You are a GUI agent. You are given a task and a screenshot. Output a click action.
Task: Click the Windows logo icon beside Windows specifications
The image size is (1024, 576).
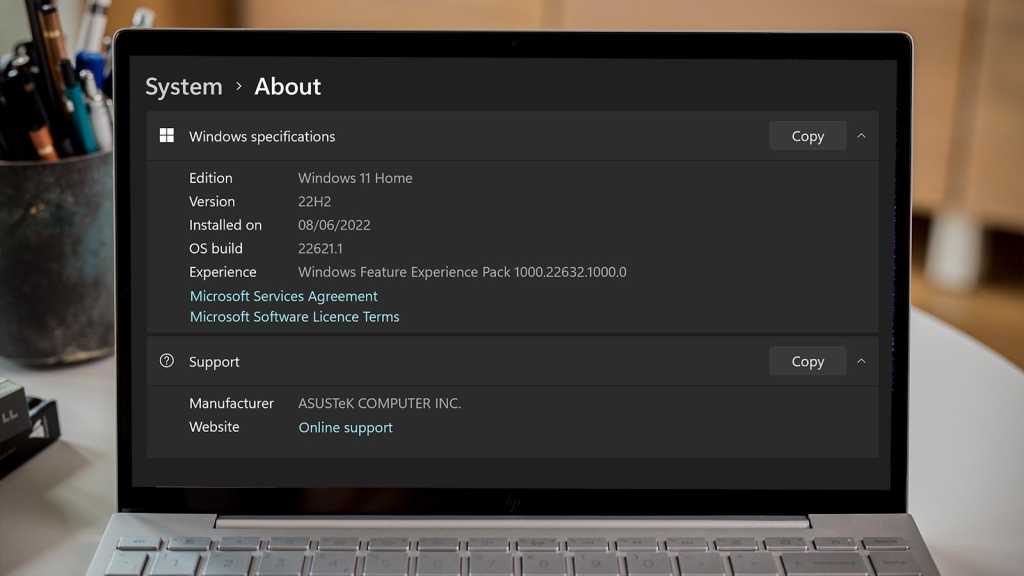coord(167,135)
